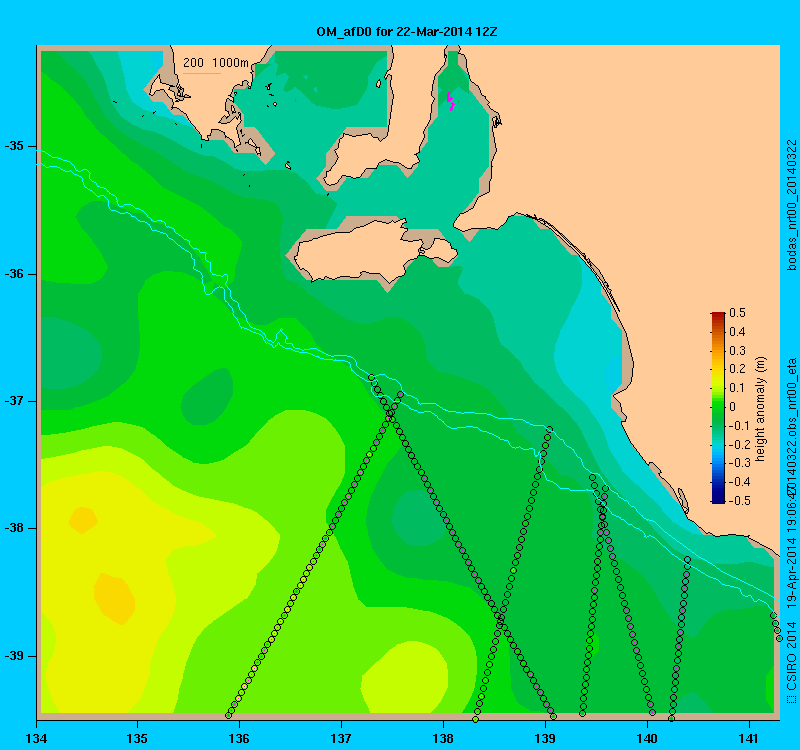The image size is (800, 750).
Task: Click the cyan legend line under "200 1000m"
Action: tap(202, 73)
